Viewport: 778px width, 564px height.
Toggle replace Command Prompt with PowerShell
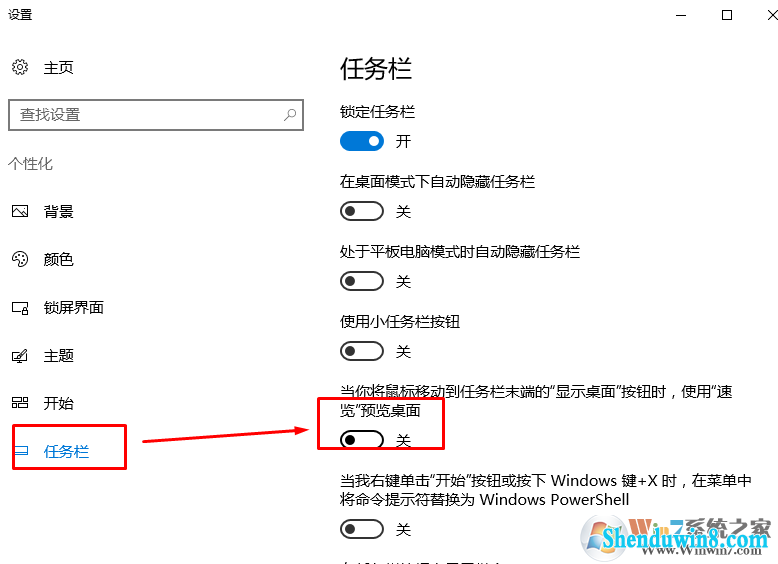click(x=362, y=529)
